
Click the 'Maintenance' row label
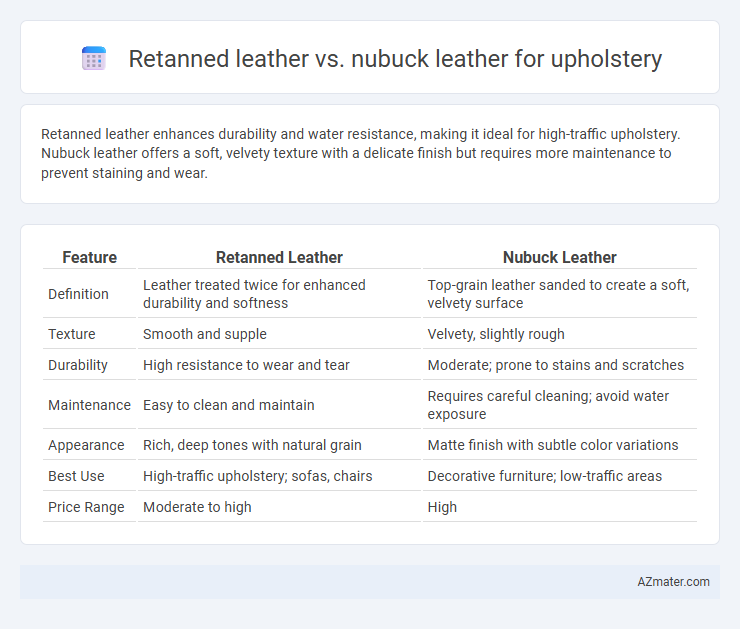click(89, 405)
